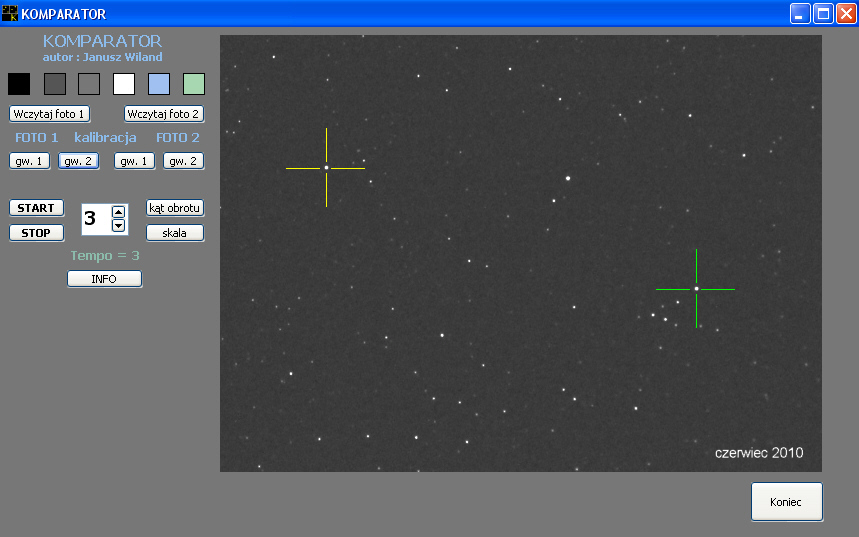Viewport: 859px width, 537px height.
Task: Click the Wczytaj foto 2 button
Action: pos(164,114)
